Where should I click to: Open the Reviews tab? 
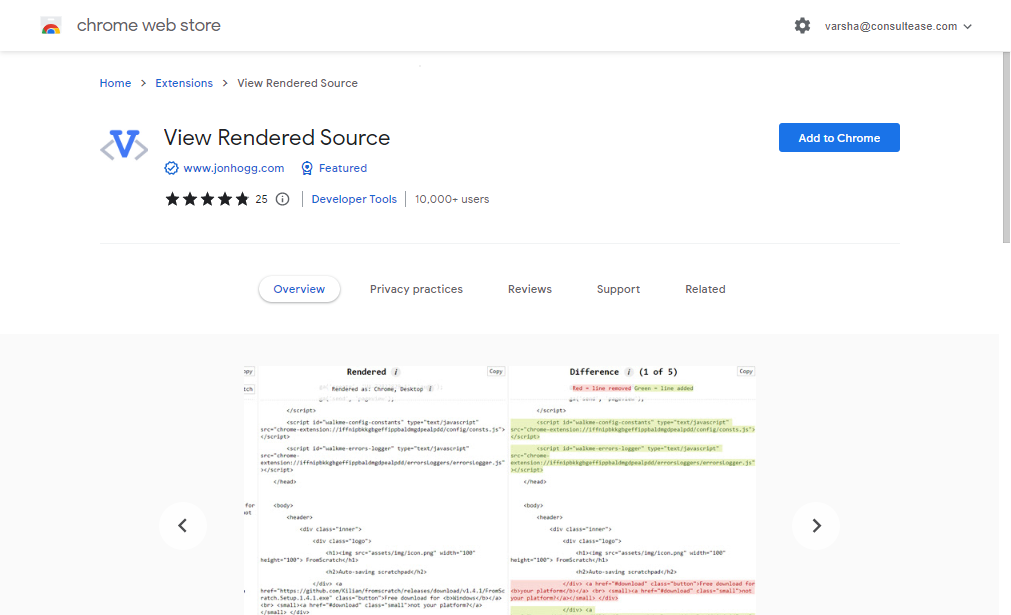[x=530, y=289]
